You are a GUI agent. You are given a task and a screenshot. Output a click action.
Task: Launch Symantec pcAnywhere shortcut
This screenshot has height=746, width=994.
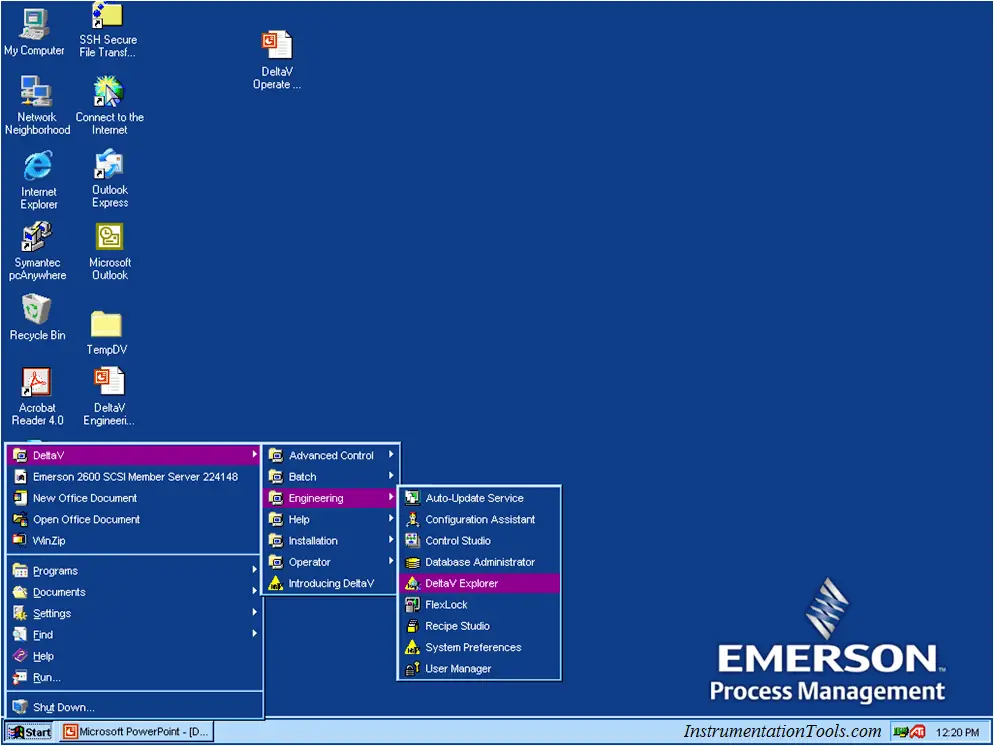(37, 251)
